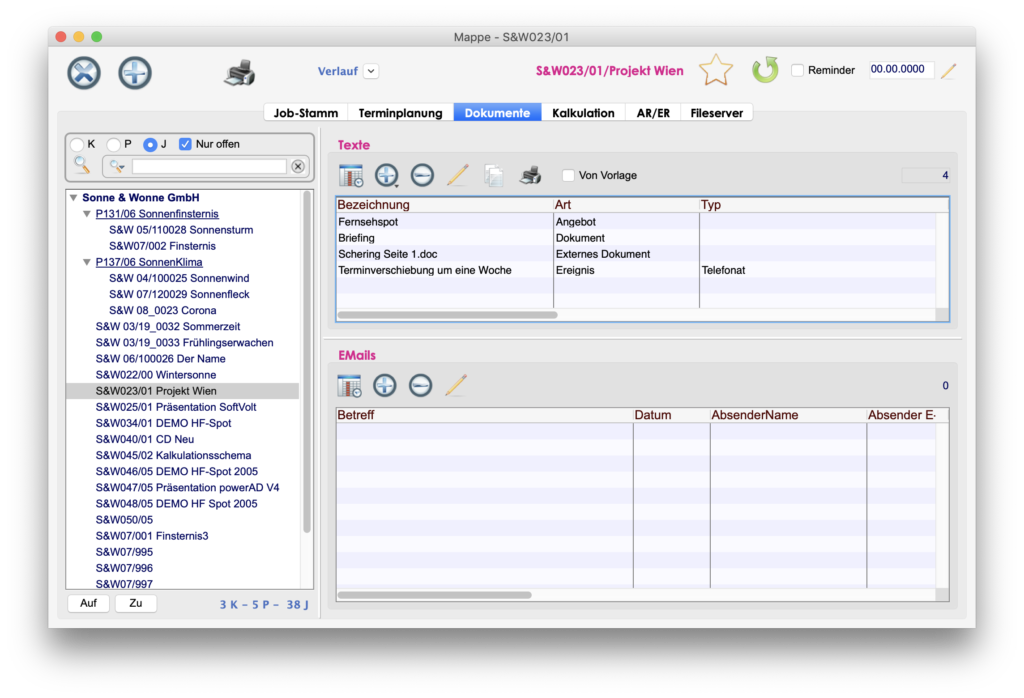
Task: Select the Fernsehspot row in Texte
Action: pos(637,222)
